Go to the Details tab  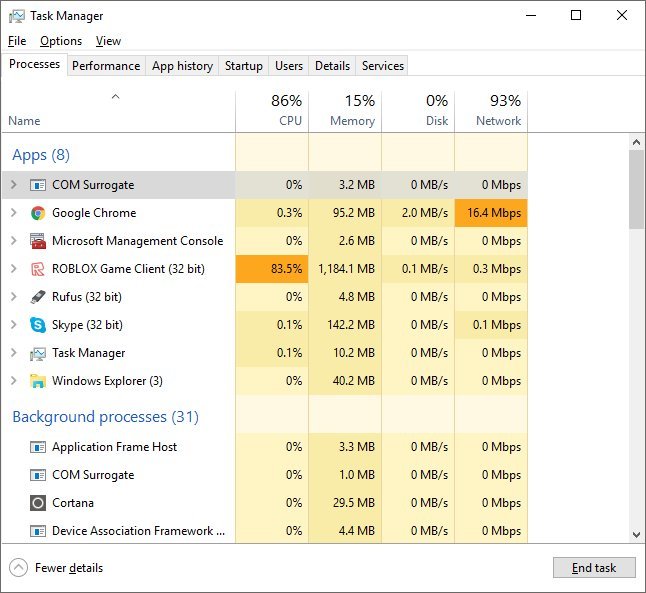[x=332, y=66]
